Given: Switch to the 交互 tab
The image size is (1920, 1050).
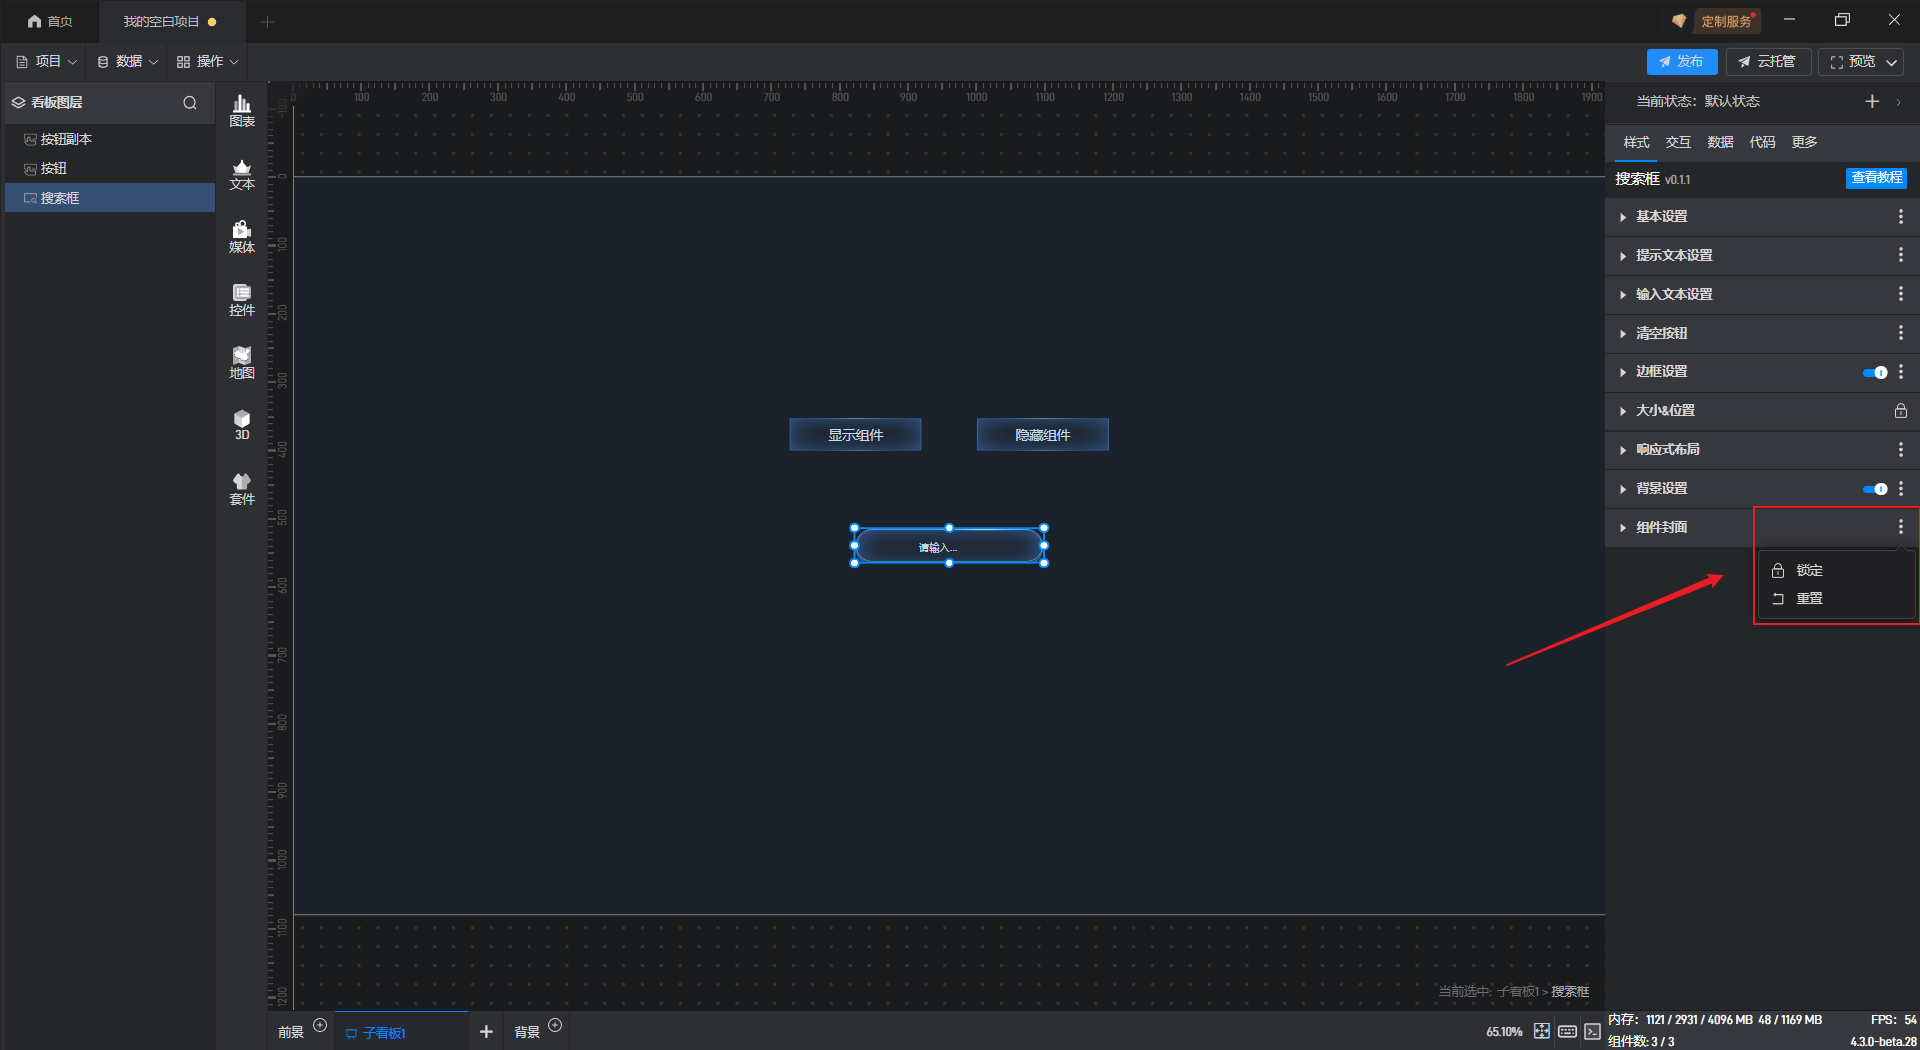Looking at the screenshot, I should pos(1678,142).
